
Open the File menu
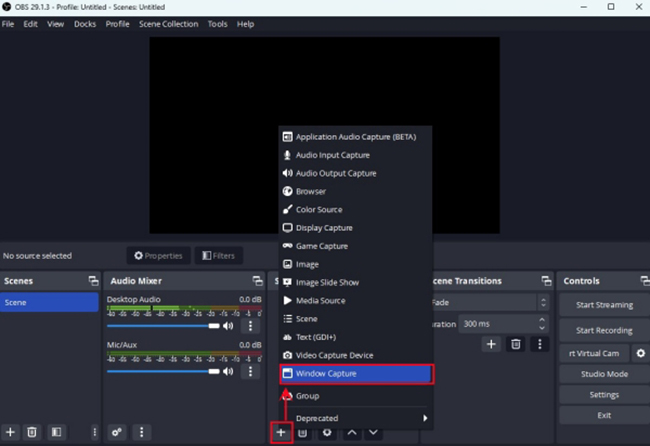8,24
